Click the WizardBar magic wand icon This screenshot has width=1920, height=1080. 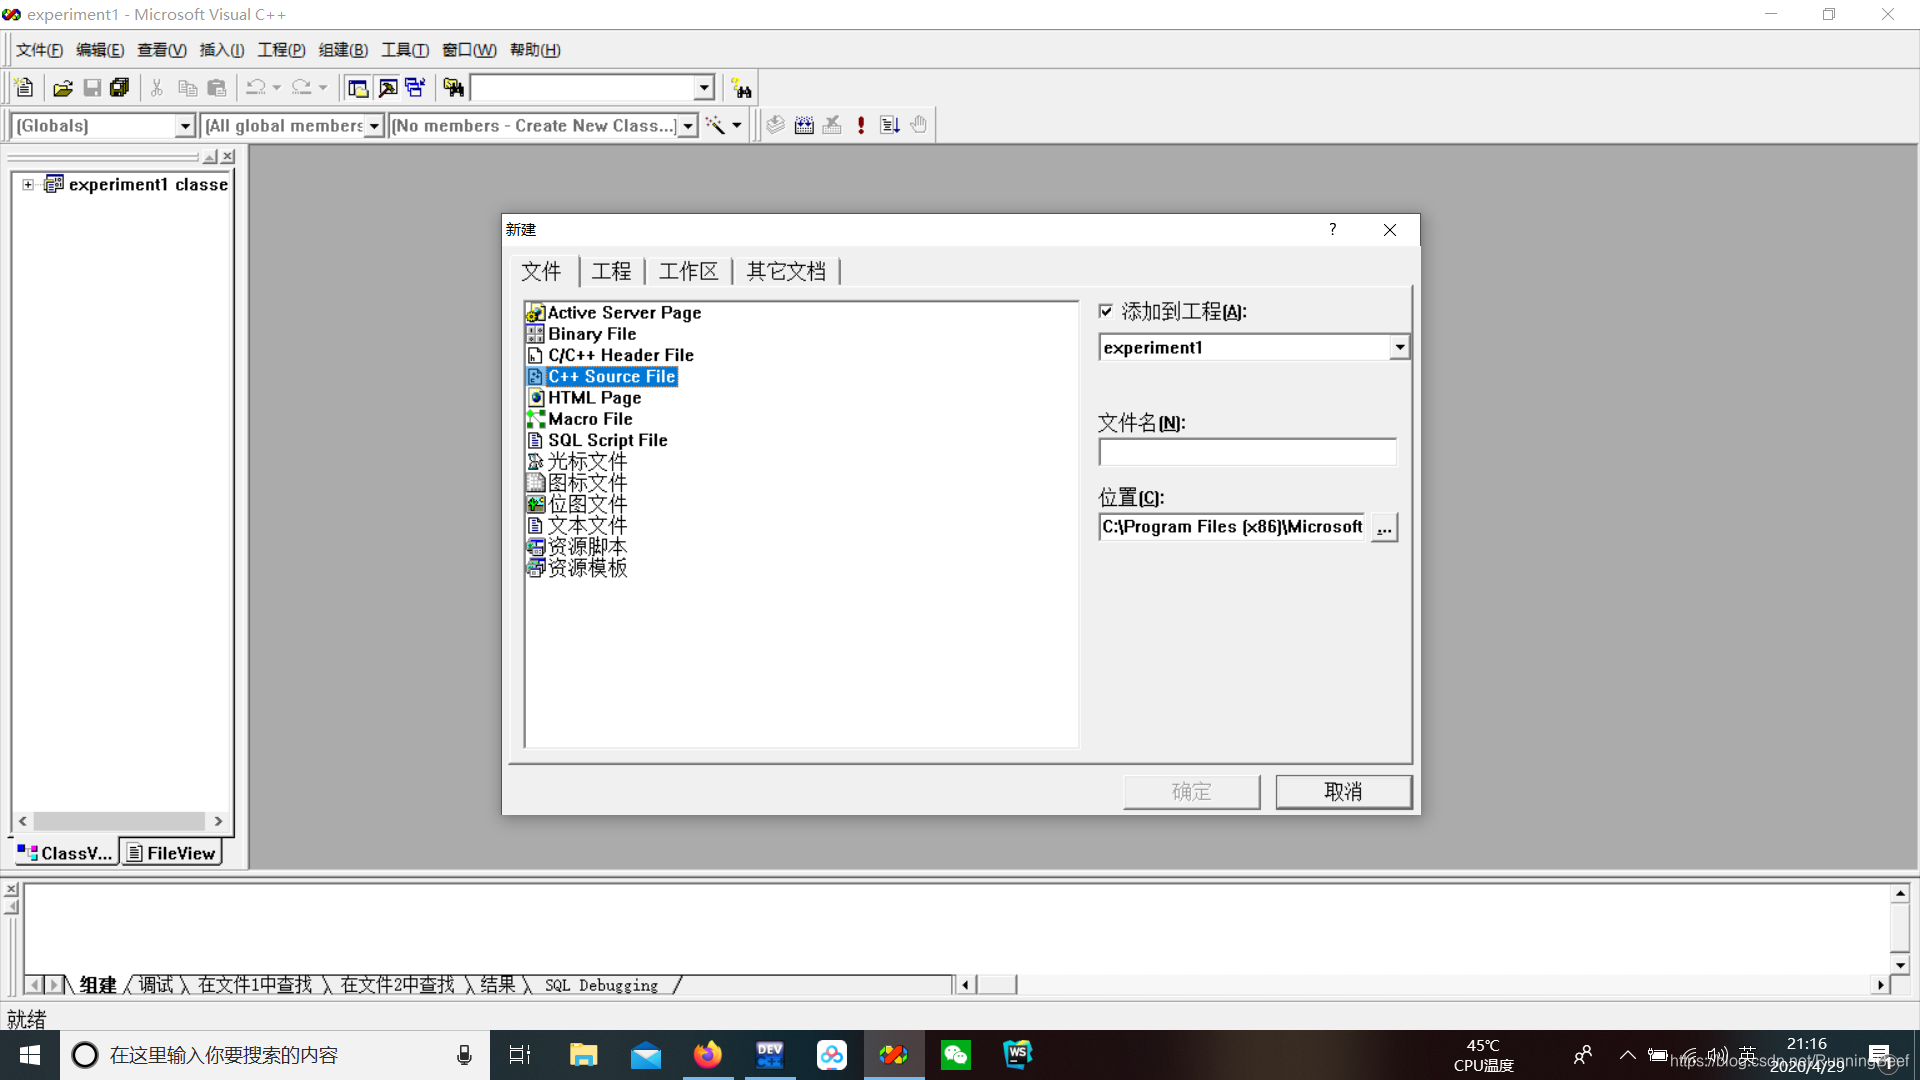[x=715, y=125]
